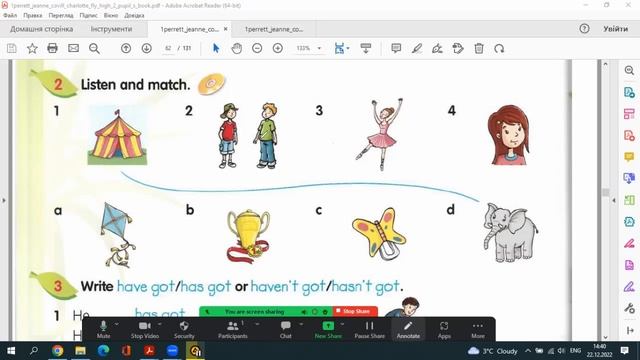Click Pause Share in Zoom toolbar
The image size is (640, 360).
(x=369, y=329)
